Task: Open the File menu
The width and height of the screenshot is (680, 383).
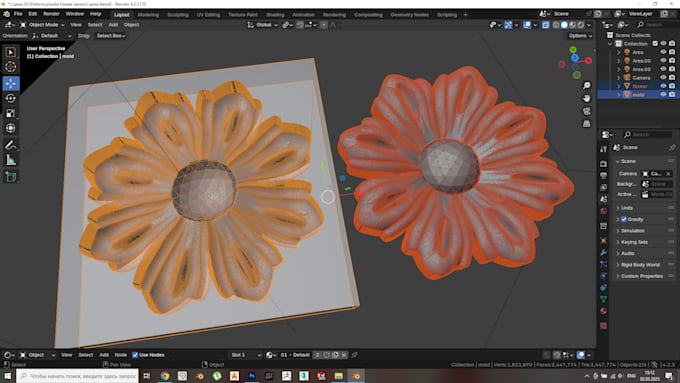Action: [18, 14]
